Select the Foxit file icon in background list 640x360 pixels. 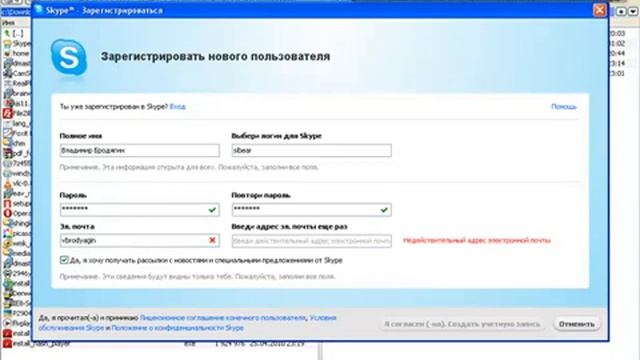click(x=7, y=133)
